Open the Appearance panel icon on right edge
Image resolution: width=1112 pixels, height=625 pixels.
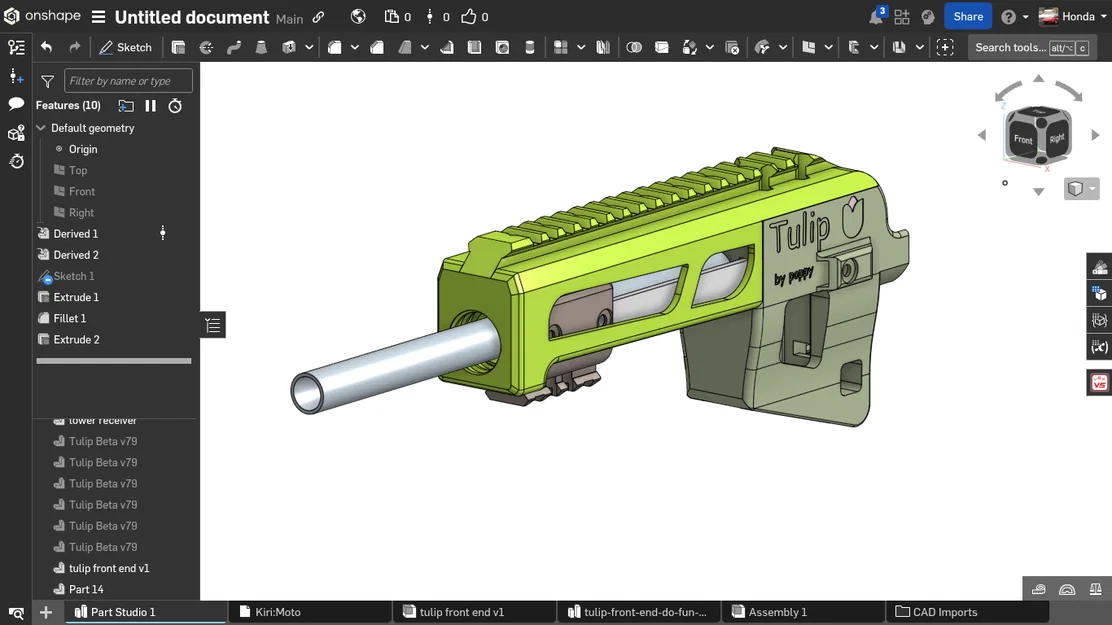(x=1099, y=267)
